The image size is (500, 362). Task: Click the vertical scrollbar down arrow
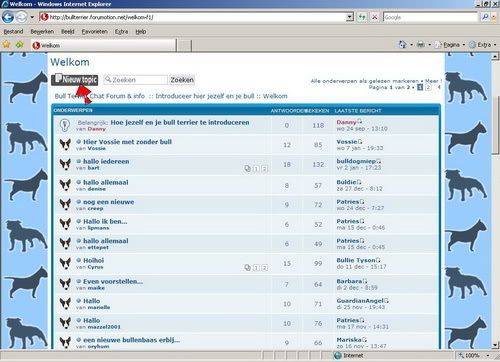[x=495, y=345]
